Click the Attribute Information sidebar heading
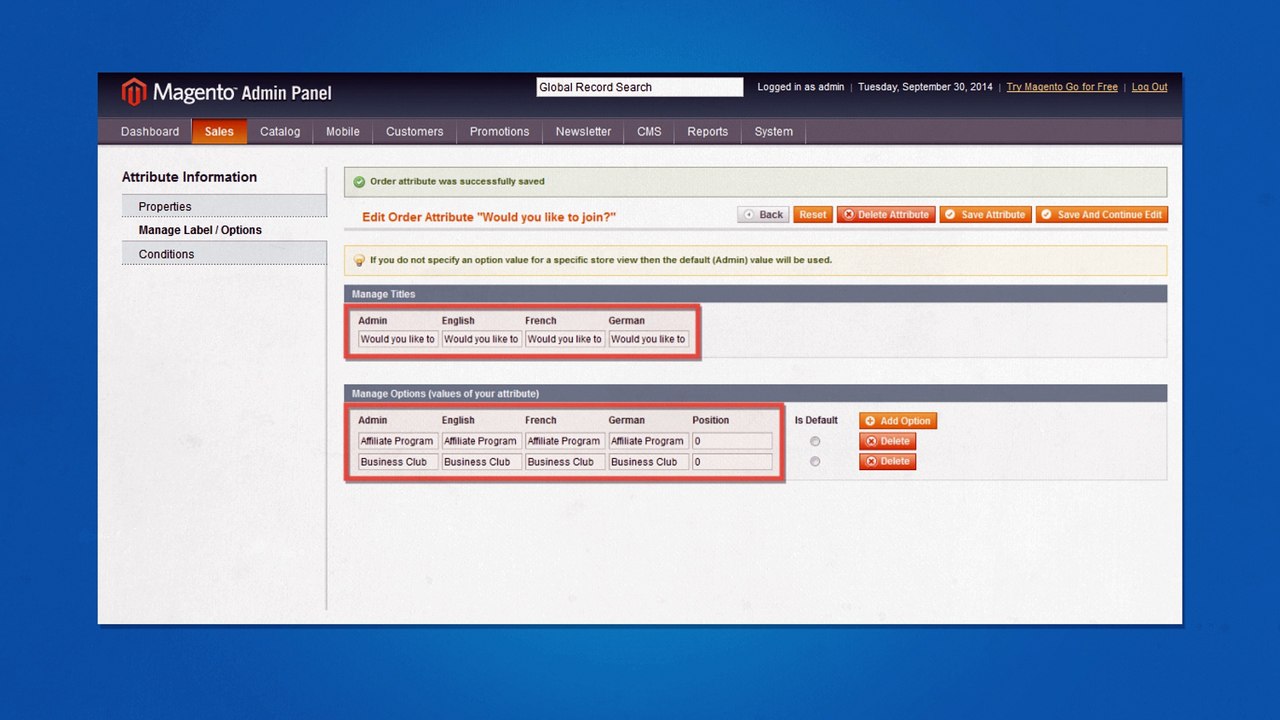 [189, 177]
